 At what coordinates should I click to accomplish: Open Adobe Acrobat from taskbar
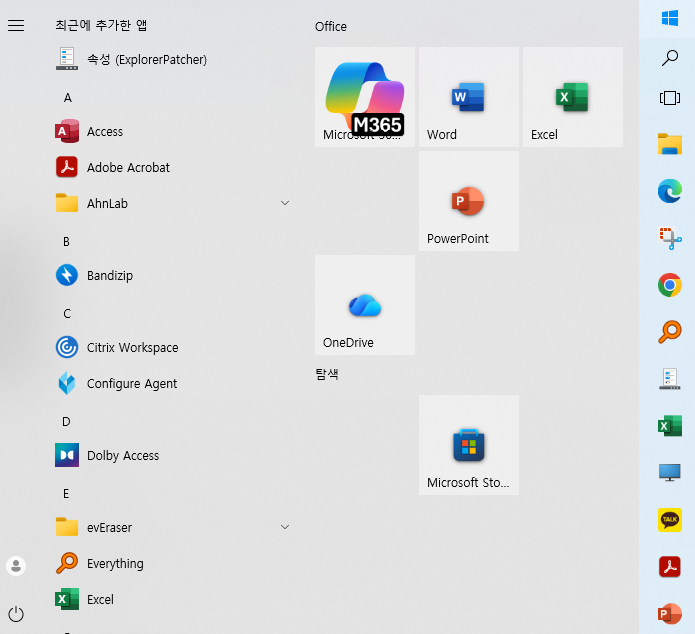[x=670, y=567]
